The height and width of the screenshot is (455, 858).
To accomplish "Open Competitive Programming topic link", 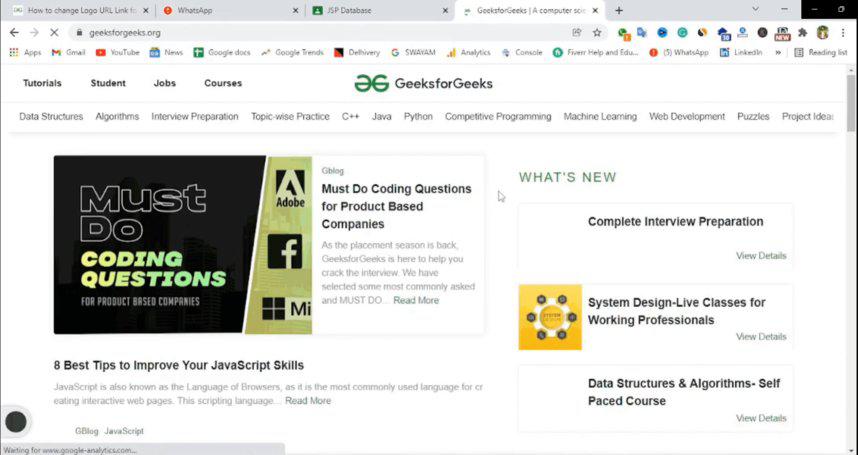I will click(x=498, y=116).
